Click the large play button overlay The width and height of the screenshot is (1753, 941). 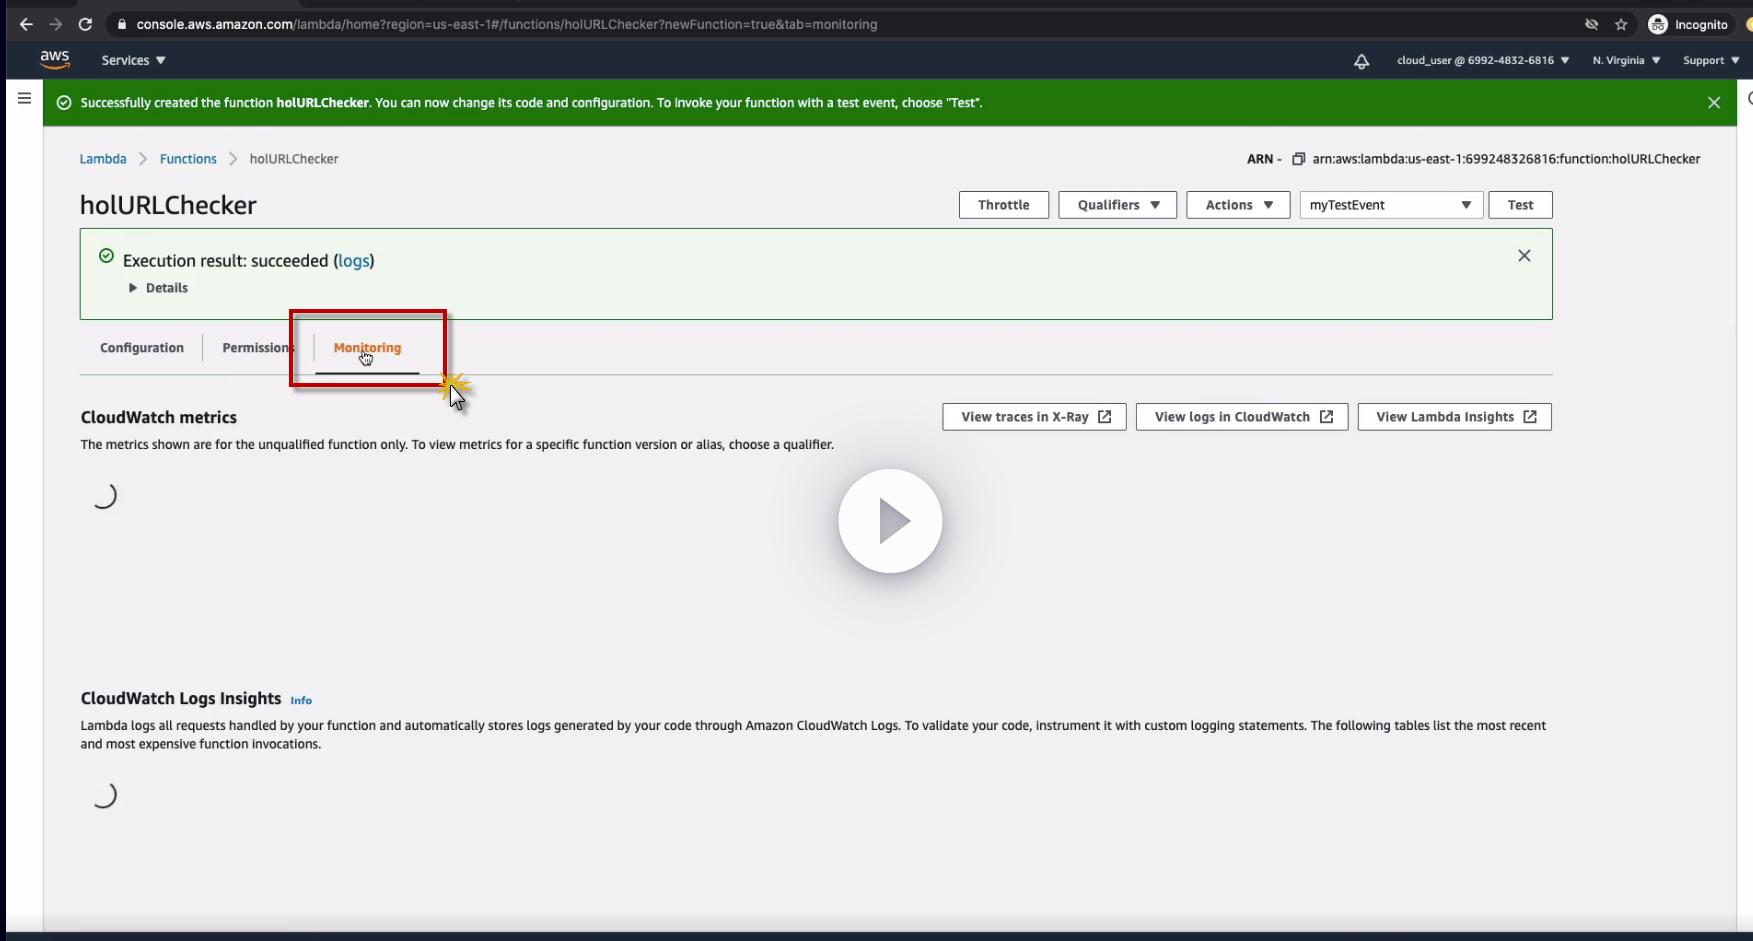click(890, 521)
